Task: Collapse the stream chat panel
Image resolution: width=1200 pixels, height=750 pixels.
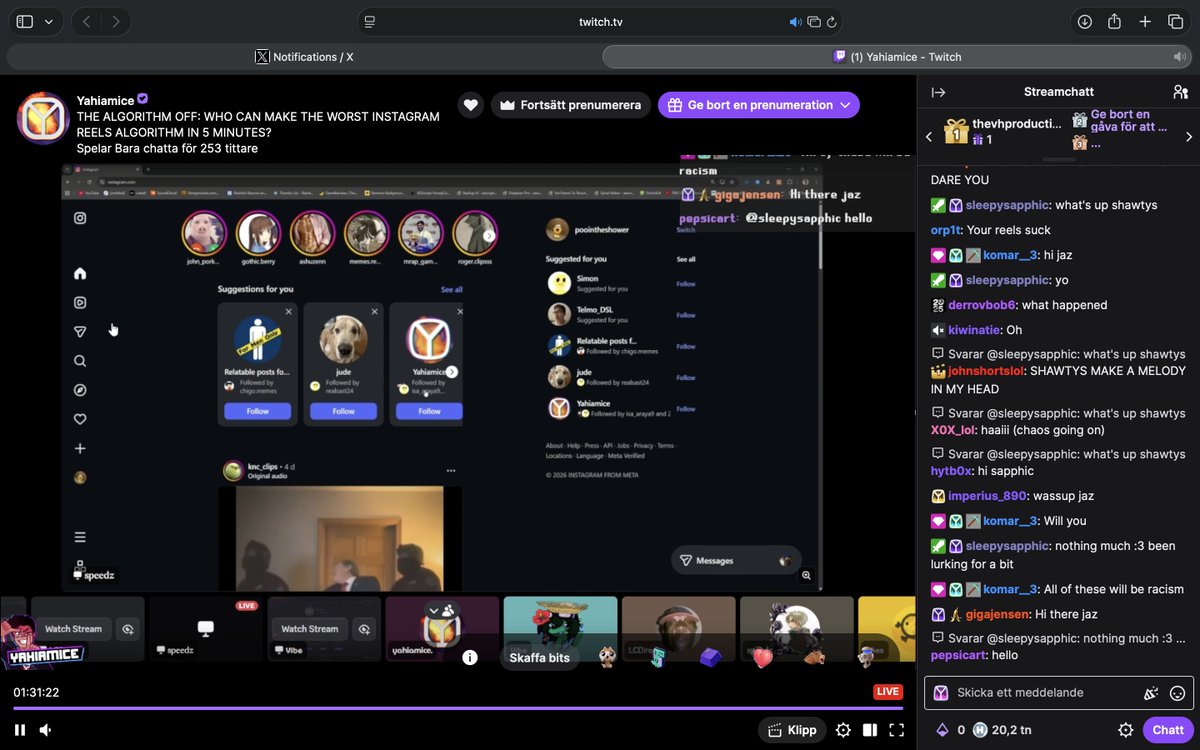Action: pyautogui.click(x=938, y=92)
